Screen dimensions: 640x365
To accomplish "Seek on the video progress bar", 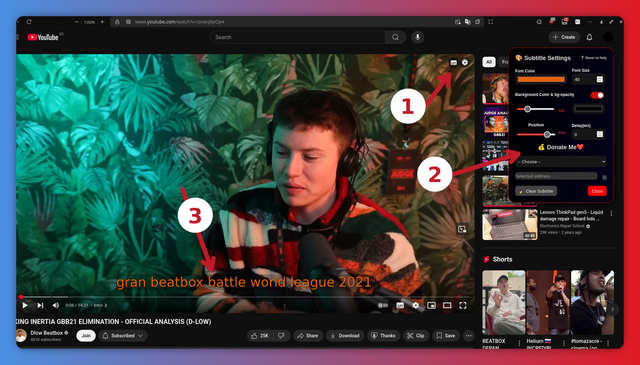I will [245, 297].
